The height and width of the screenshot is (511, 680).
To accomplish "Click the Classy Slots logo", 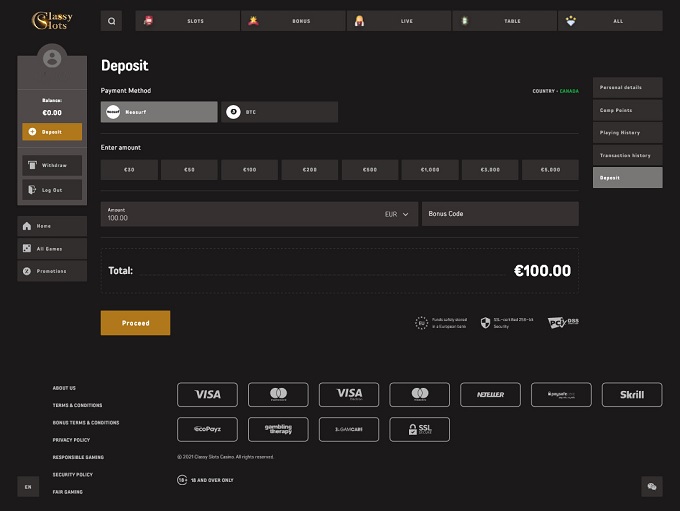I will (x=51, y=21).
